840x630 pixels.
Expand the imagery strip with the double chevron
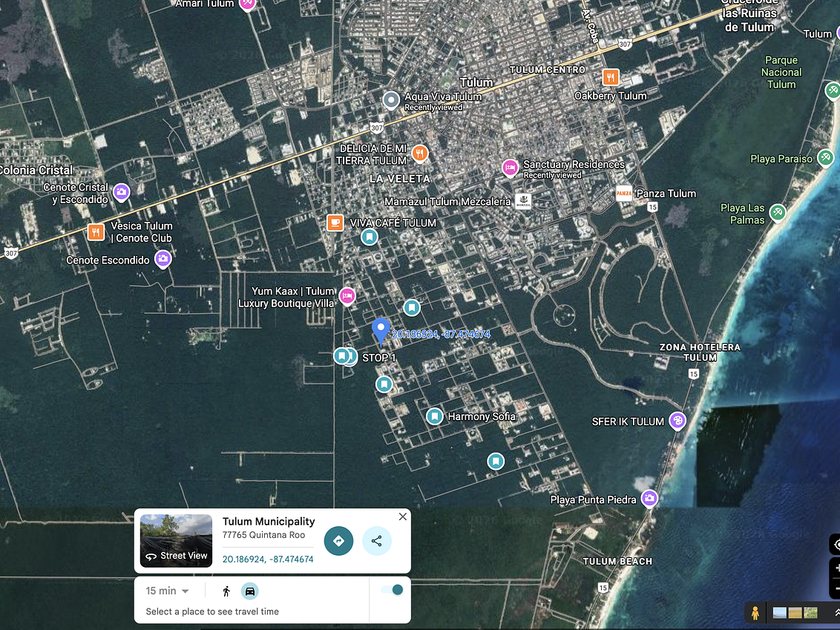coord(835,612)
